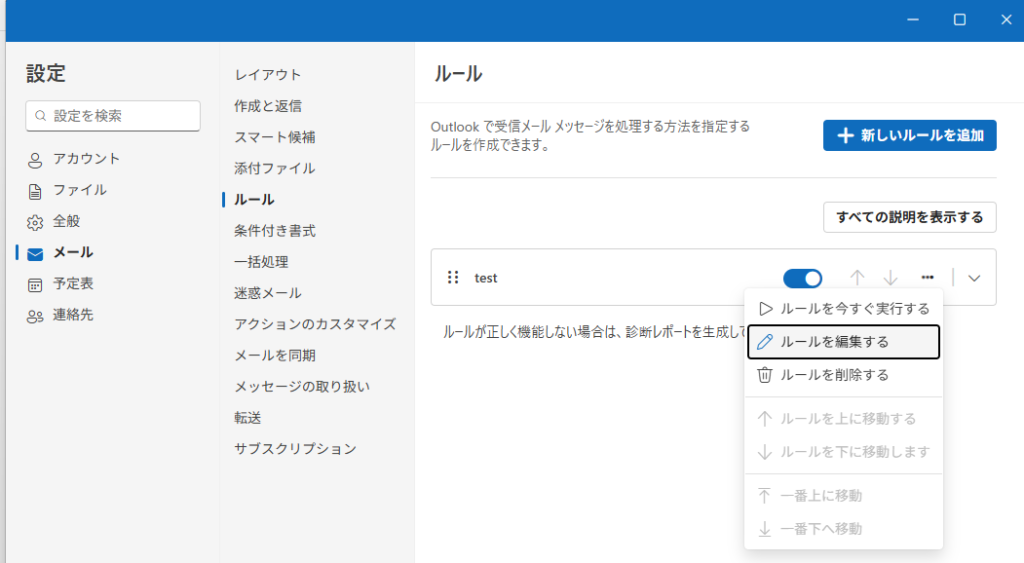The height and width of the screenshot is (563, 1024).
Task: Open 条件付き書式 settings page
Action: click(x=275, y=231)
